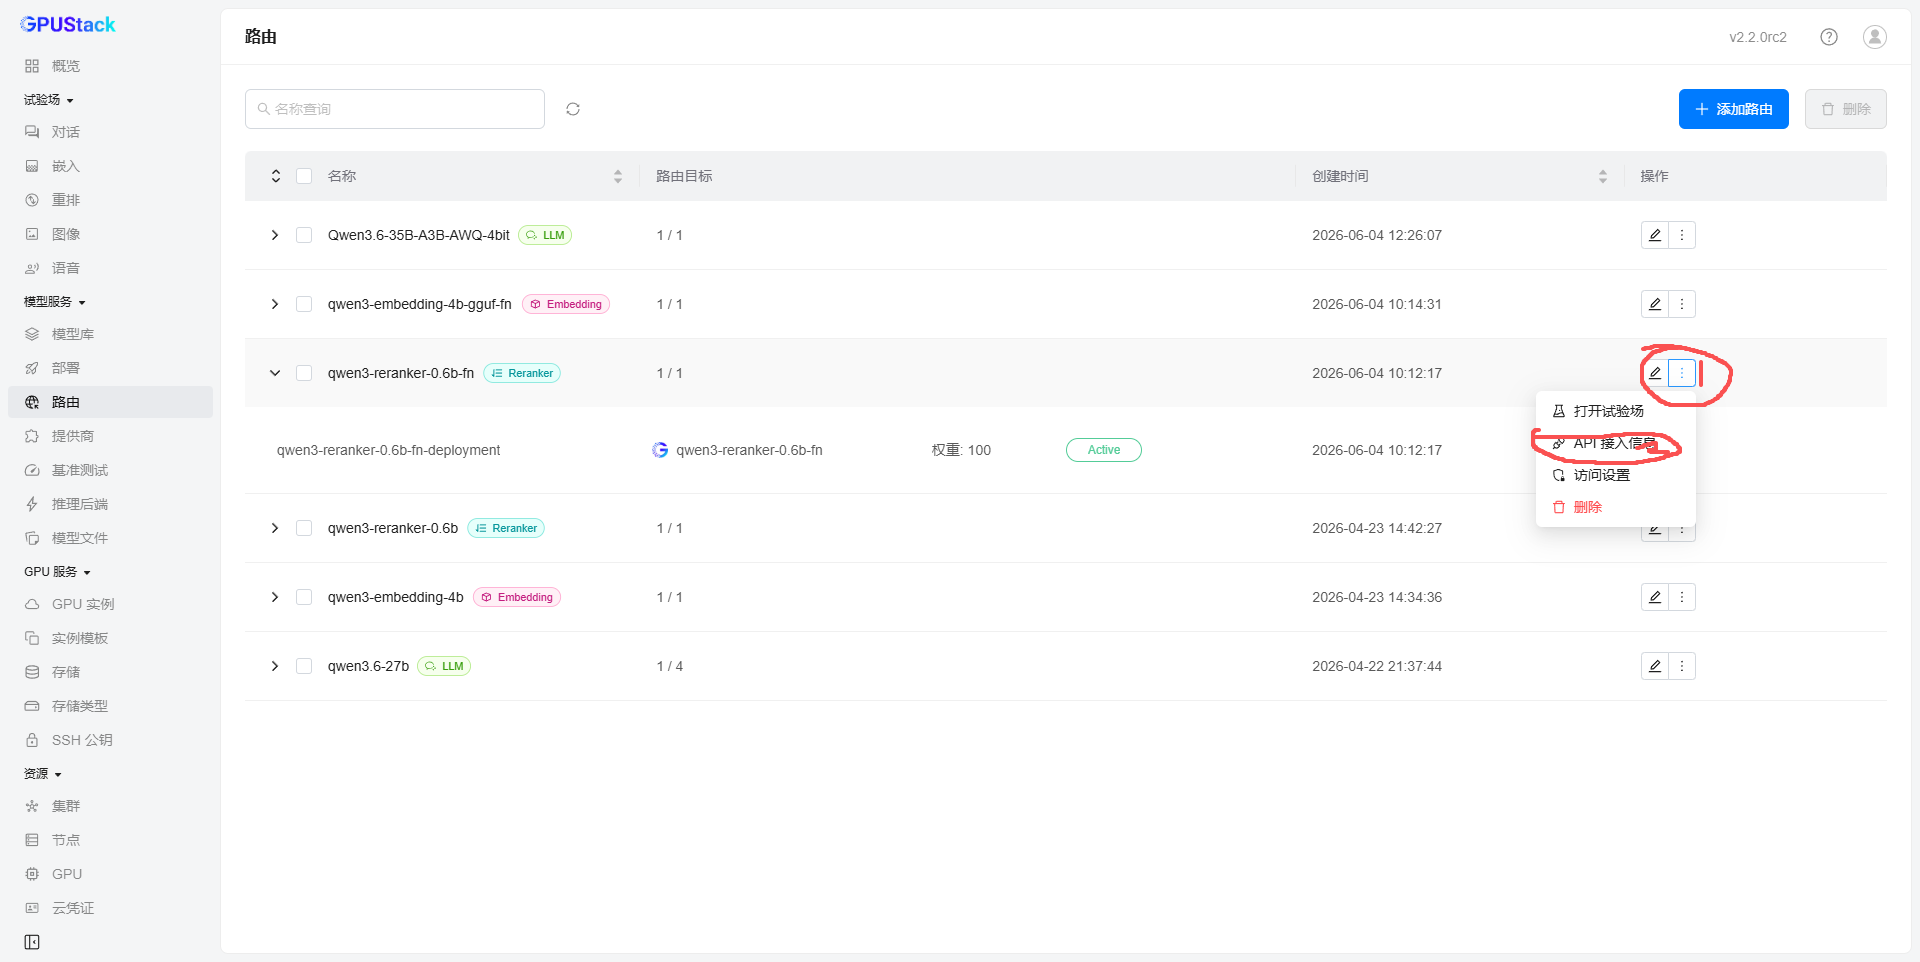Collapse the 试验场 sidebar section
This screenshot has height=962, width=1920.
tap(49, 100)
